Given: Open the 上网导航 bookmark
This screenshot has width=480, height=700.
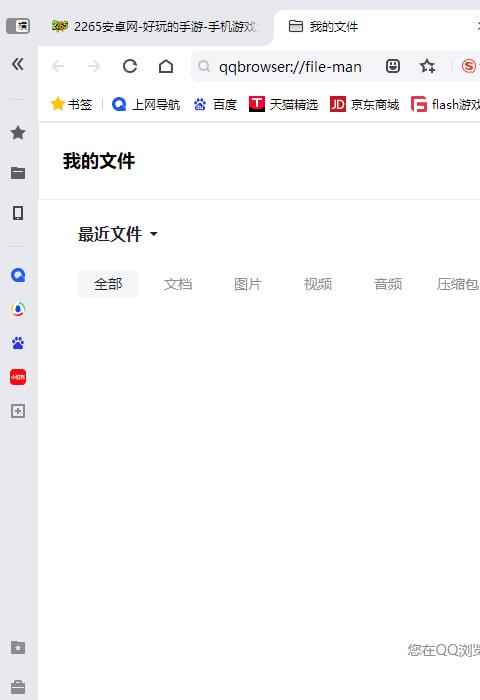Looking at the screenshot, I should coord(146,104).
